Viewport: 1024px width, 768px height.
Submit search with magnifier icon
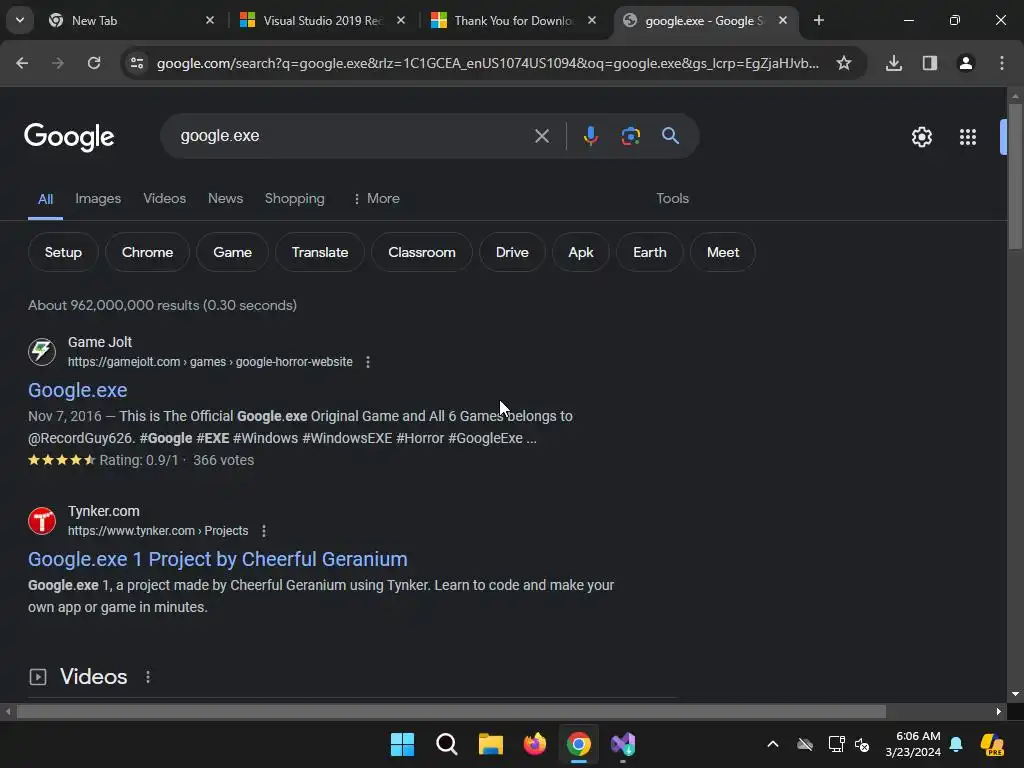click(x=671, y=136)
